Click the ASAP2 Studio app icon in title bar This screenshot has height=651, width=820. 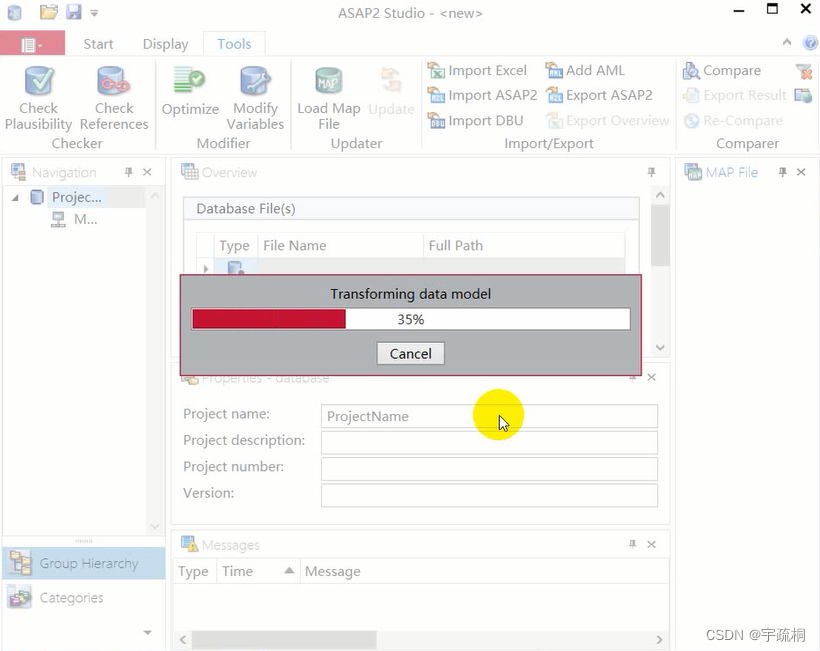[x=15, y=12]
